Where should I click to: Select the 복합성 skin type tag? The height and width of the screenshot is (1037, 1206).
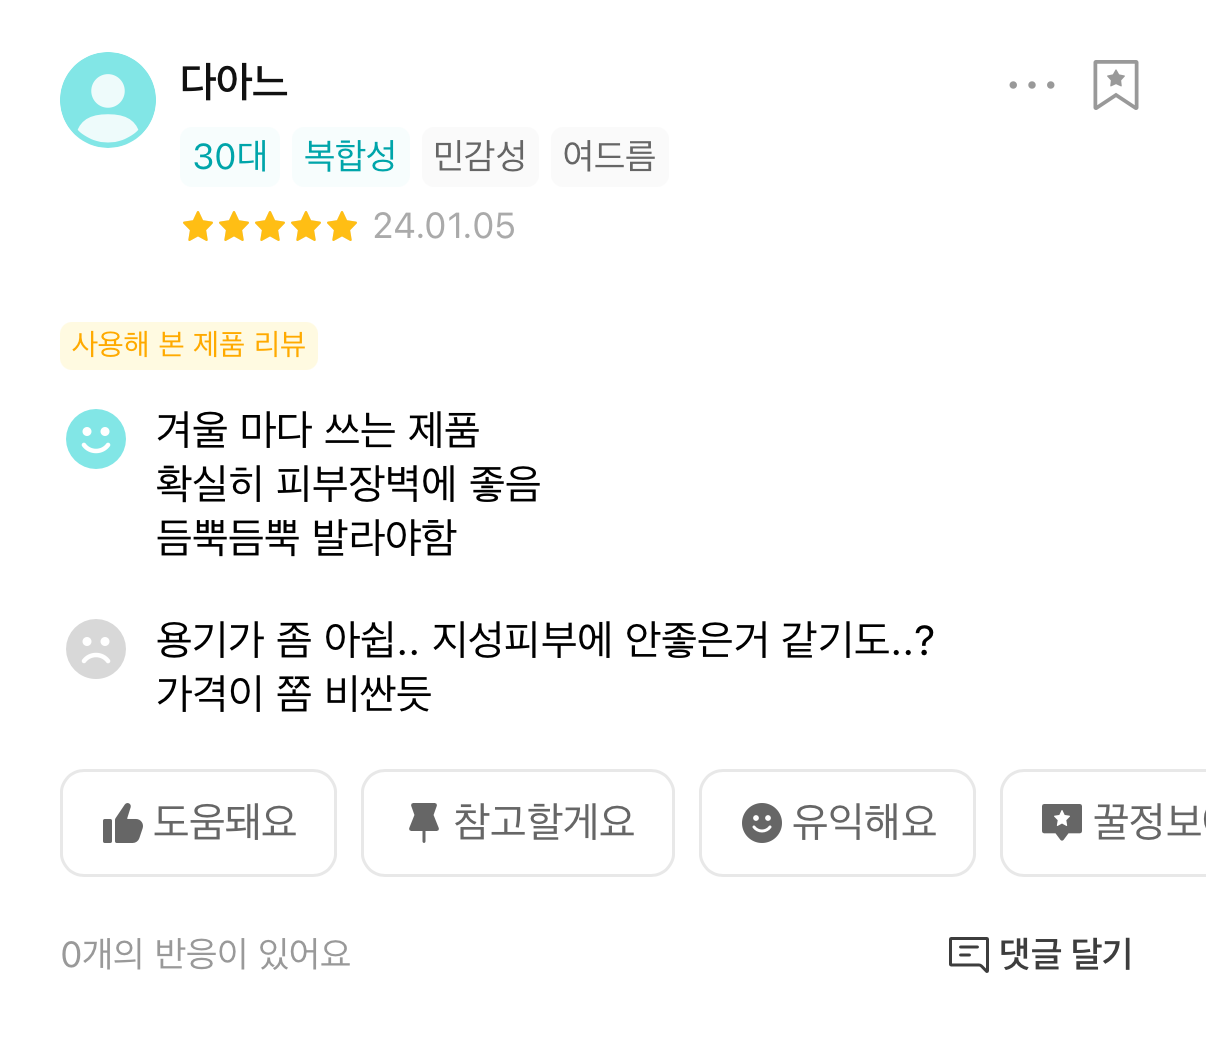[350, 157]
